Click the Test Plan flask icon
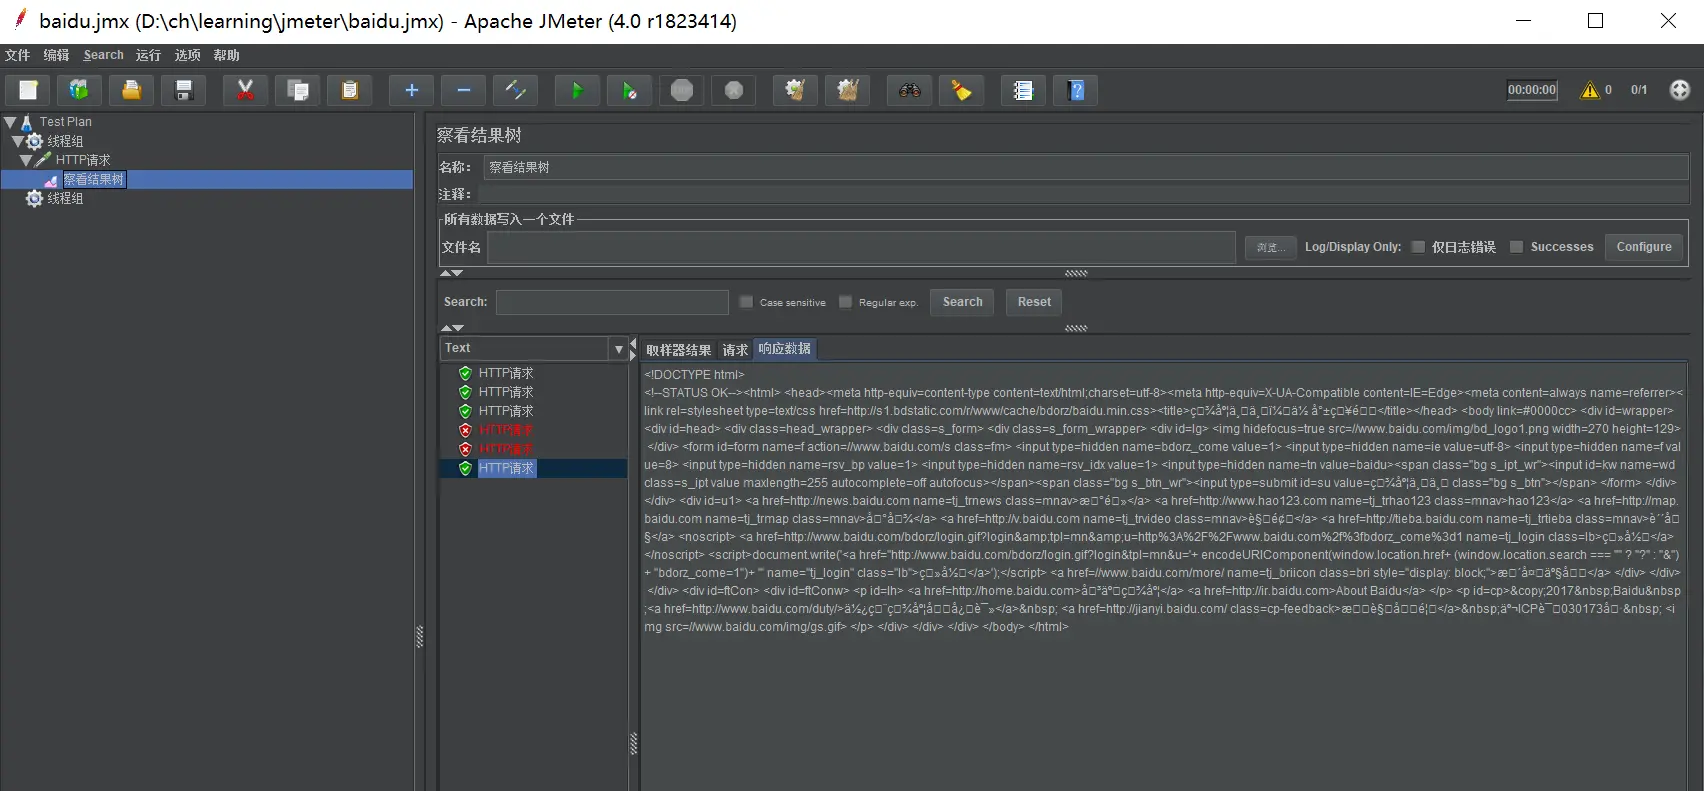This screenshot has width=1704, height=791. coord(27,122)
